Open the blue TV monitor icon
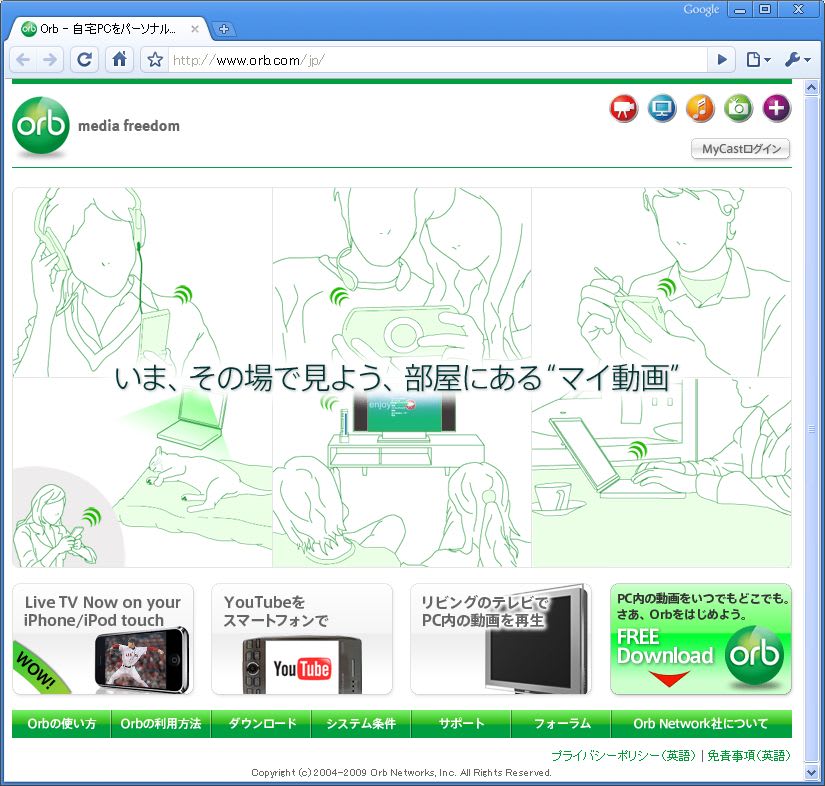 (x=662, y=108)
